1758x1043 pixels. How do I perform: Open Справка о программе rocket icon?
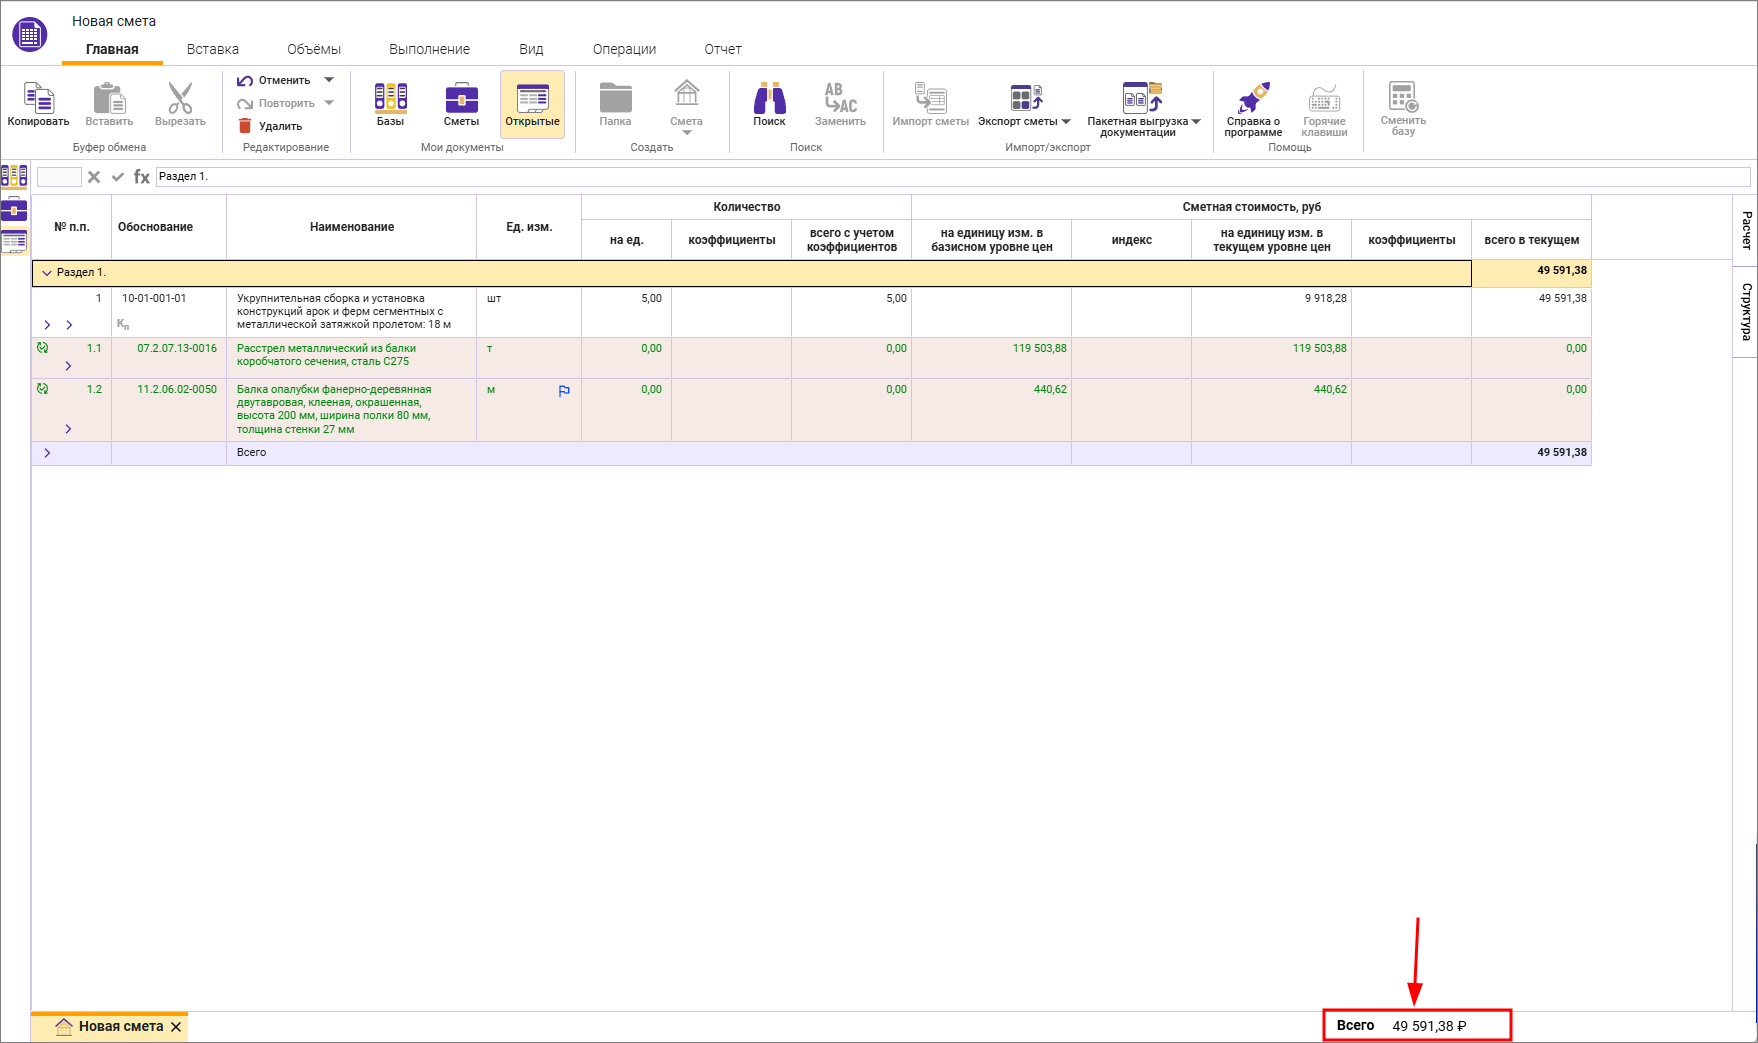pyautogui.click(x=1253, y=98)
